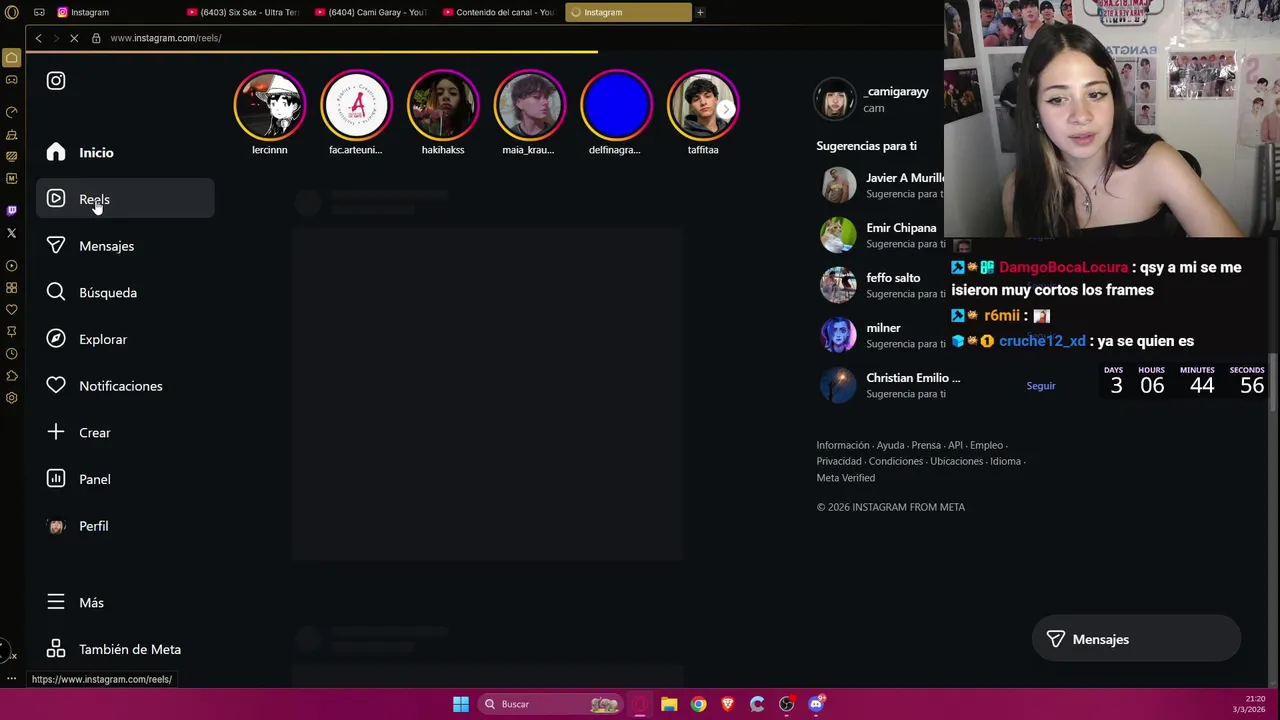The height and width of the screenshot is (720, 1280).
Task: Open the Panel dashboard icon
Action: coord(56,479)
